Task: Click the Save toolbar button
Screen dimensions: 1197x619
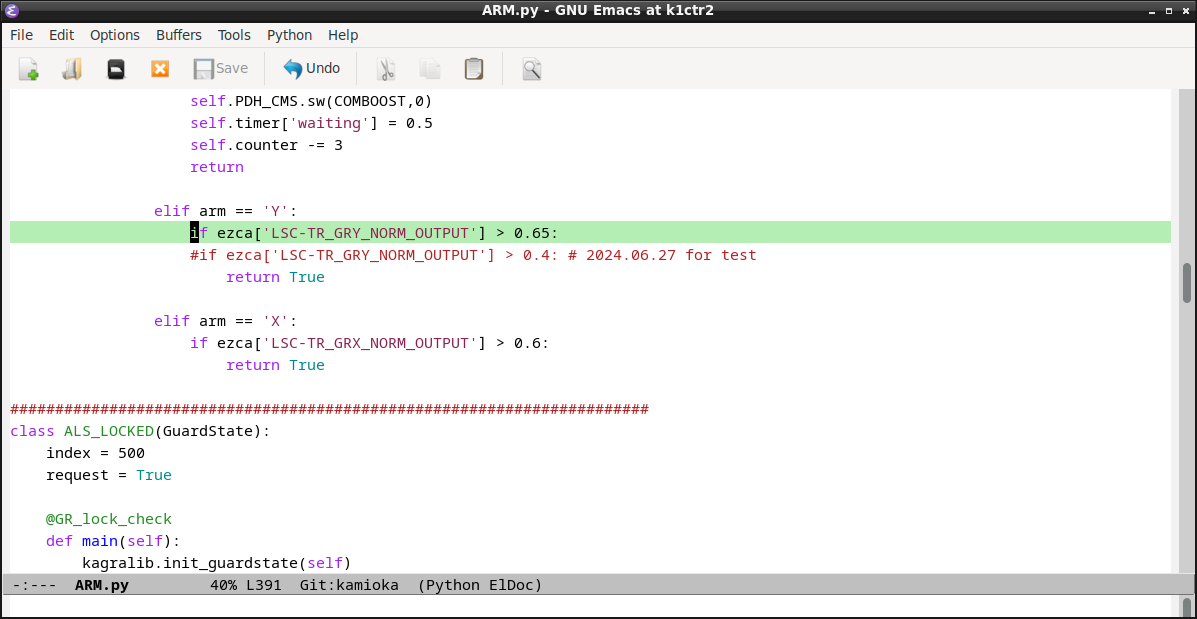Action: (x=221, y=69)
